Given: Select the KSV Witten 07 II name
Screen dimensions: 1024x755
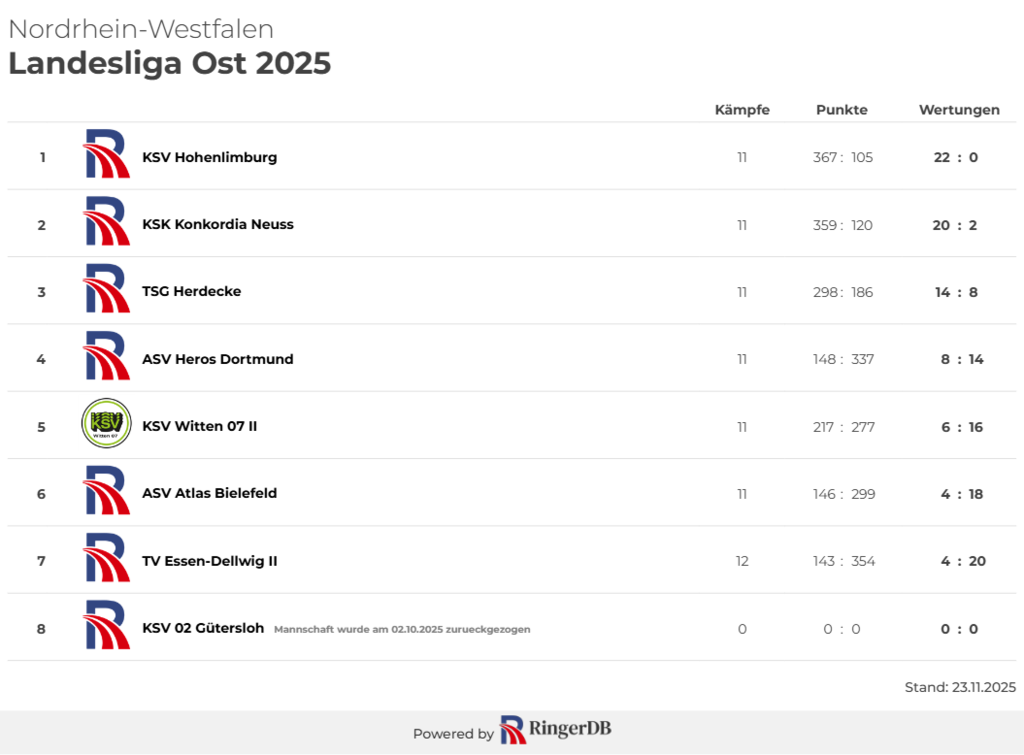Looking at the screenshot, I should coord(200,426).
